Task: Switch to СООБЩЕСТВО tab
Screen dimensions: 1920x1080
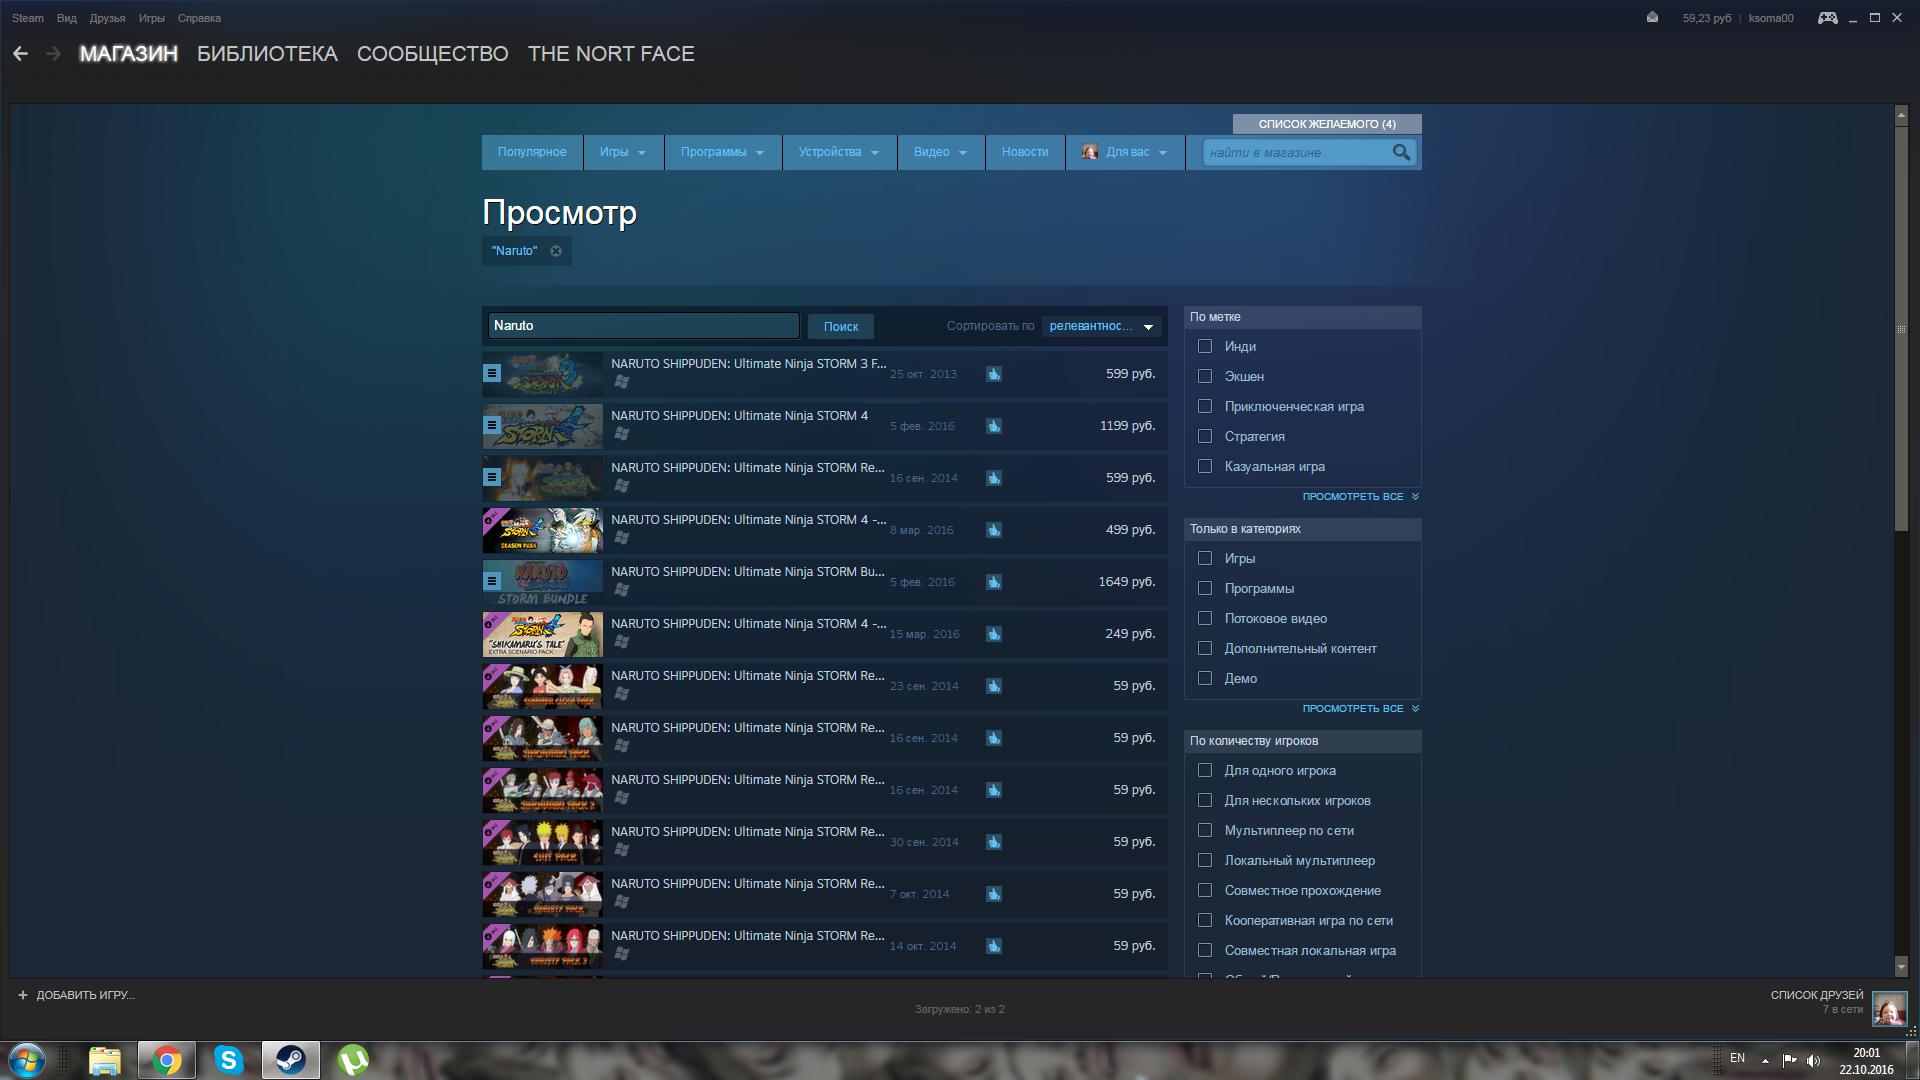Action: click(432, 54)
